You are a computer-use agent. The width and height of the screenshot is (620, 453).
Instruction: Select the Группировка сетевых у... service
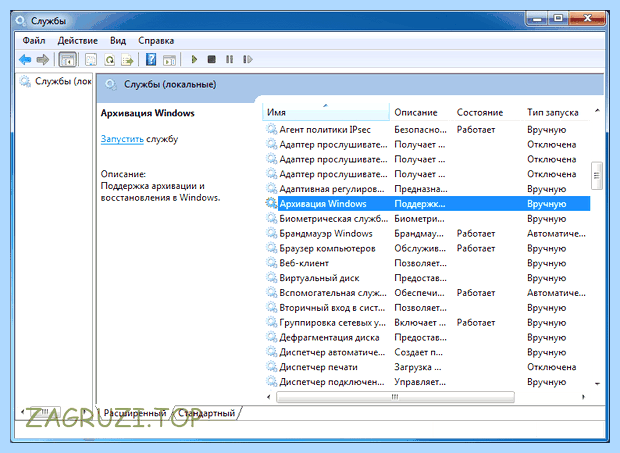pyautogui.click(x=427, y=323)
